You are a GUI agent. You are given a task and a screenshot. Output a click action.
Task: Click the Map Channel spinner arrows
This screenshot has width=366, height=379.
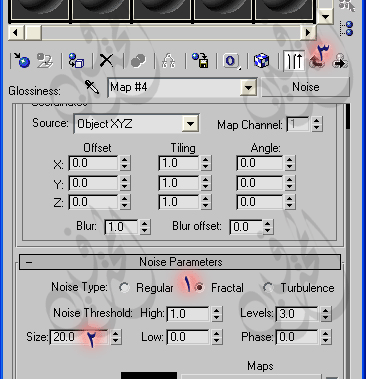[317, 124]
